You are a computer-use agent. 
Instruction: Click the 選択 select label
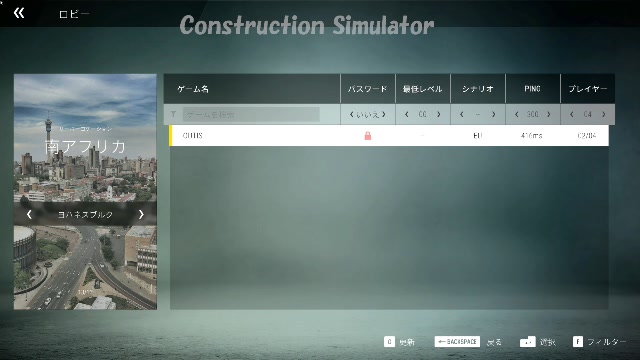tap(548, 342)
